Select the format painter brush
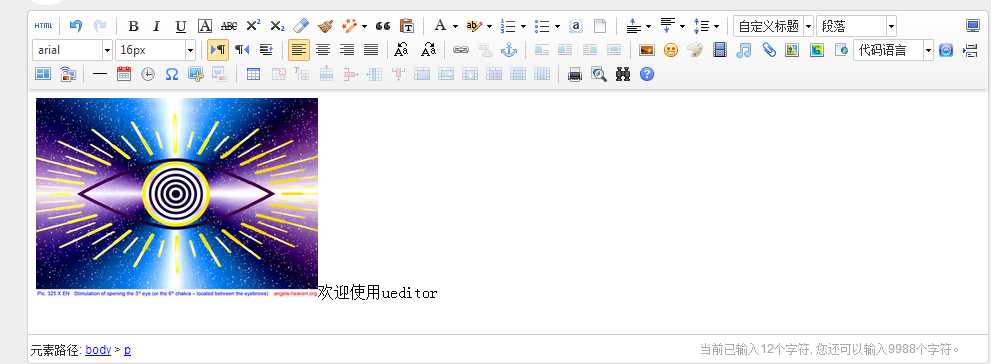This screenshot has height=364, width=991. pos(325,26)
